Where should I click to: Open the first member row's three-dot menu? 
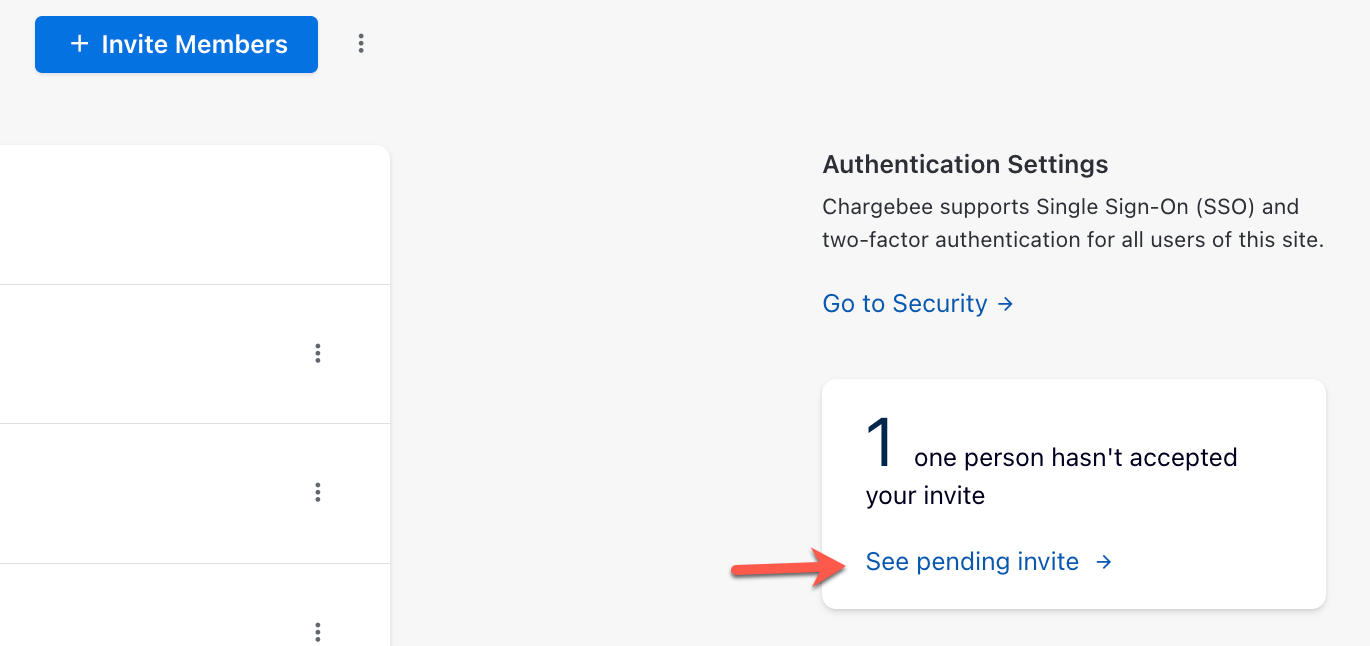[317, 353]
